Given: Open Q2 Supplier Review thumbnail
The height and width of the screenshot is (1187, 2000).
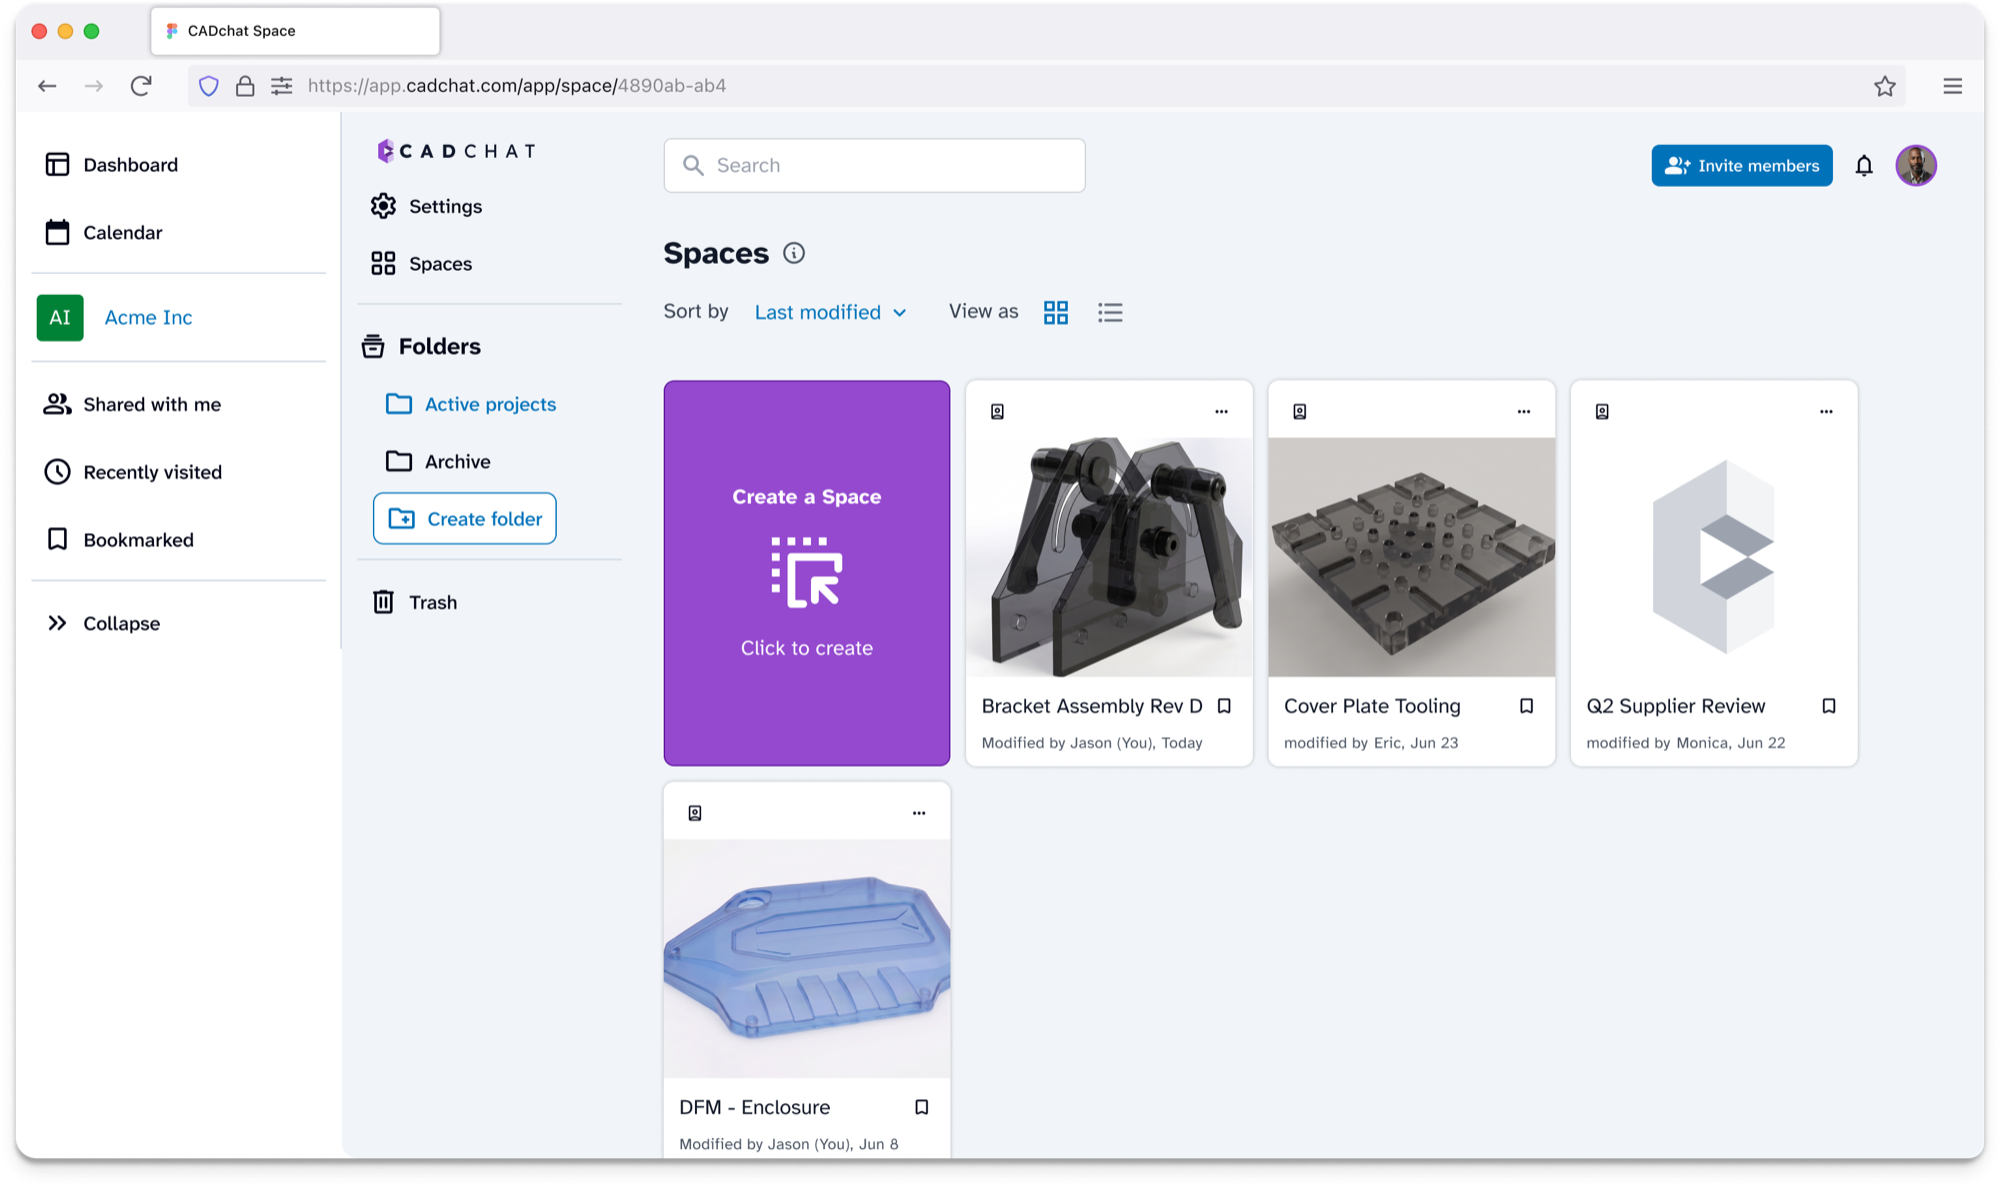Looking at the screenshot, I should pos(1714,557).
